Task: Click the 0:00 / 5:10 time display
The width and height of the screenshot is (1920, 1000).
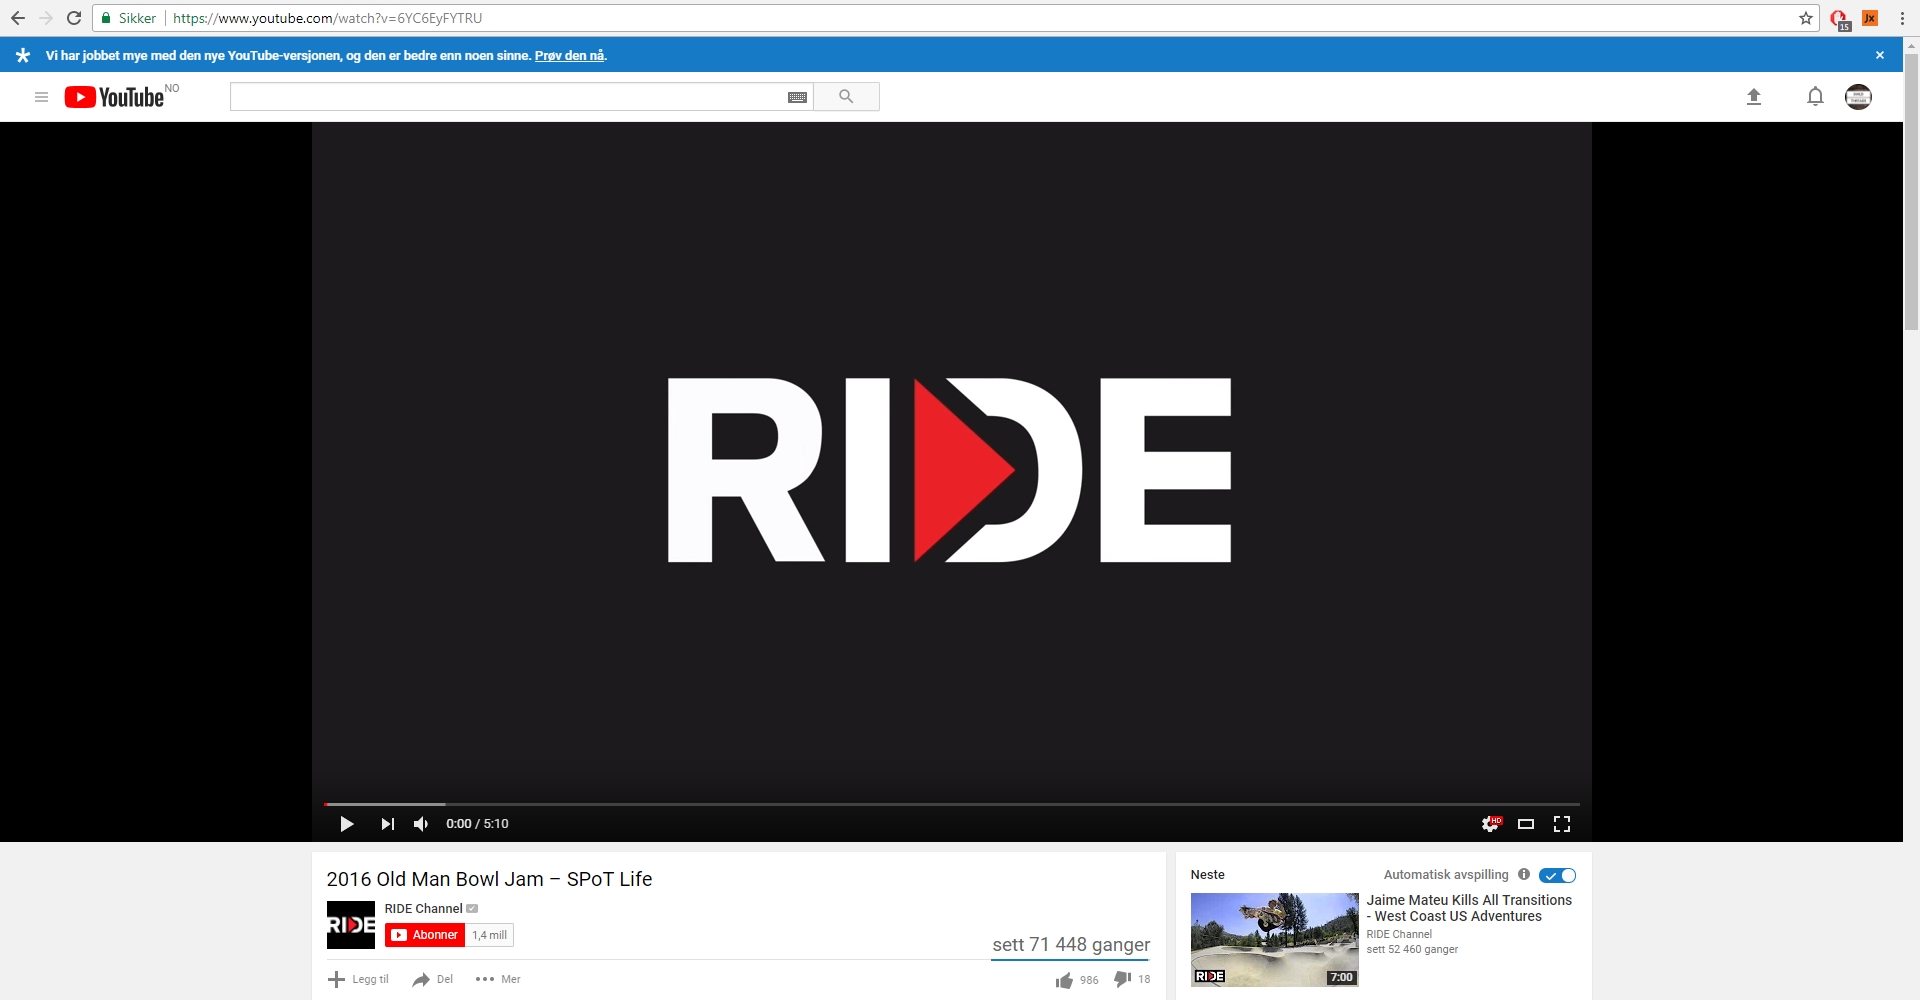Action: click(x=477, y=824)
